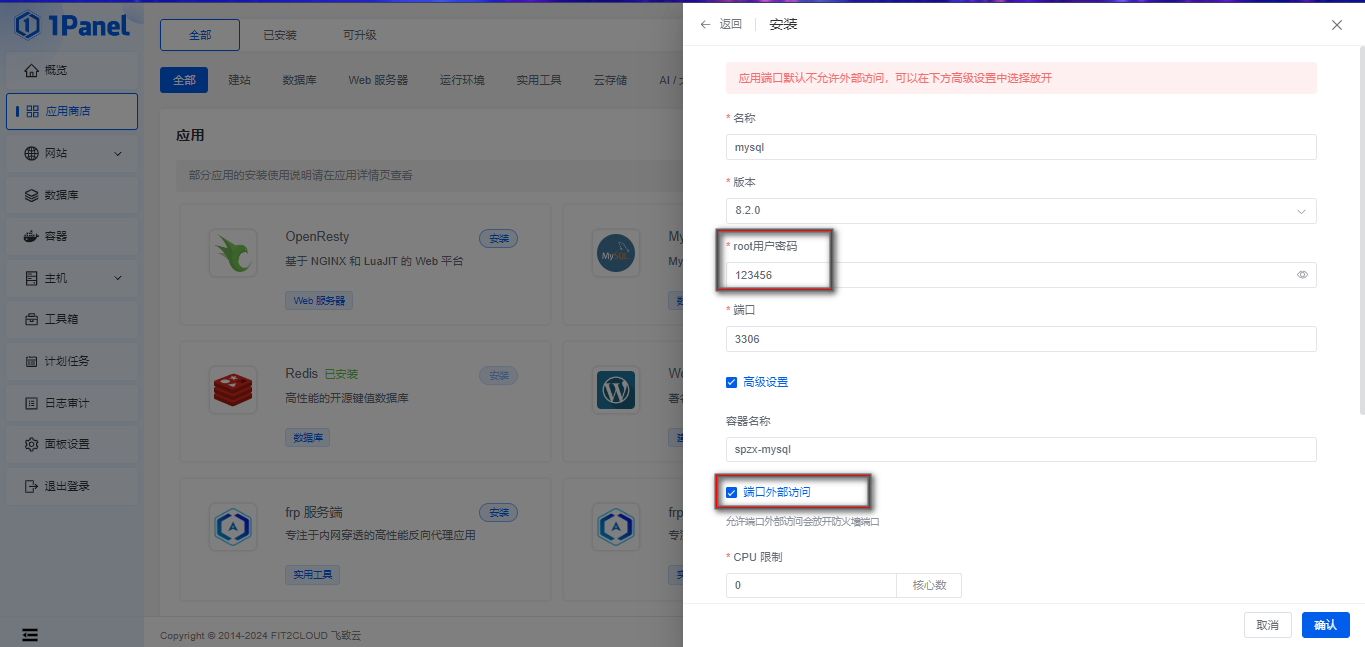The image size is (1365, 647).
Task: Enable the 高级设置 checkbox
Action: click(731, 381)
